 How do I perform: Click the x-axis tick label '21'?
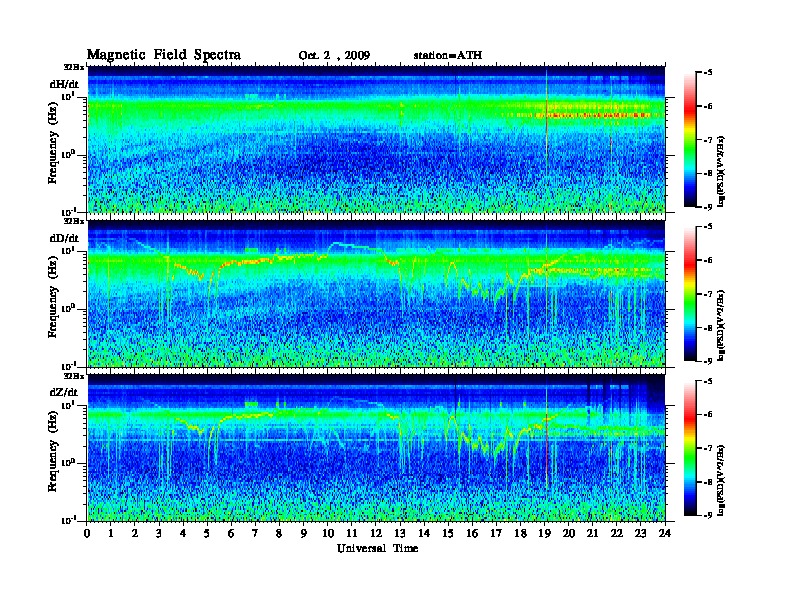[x=593, y=533]
